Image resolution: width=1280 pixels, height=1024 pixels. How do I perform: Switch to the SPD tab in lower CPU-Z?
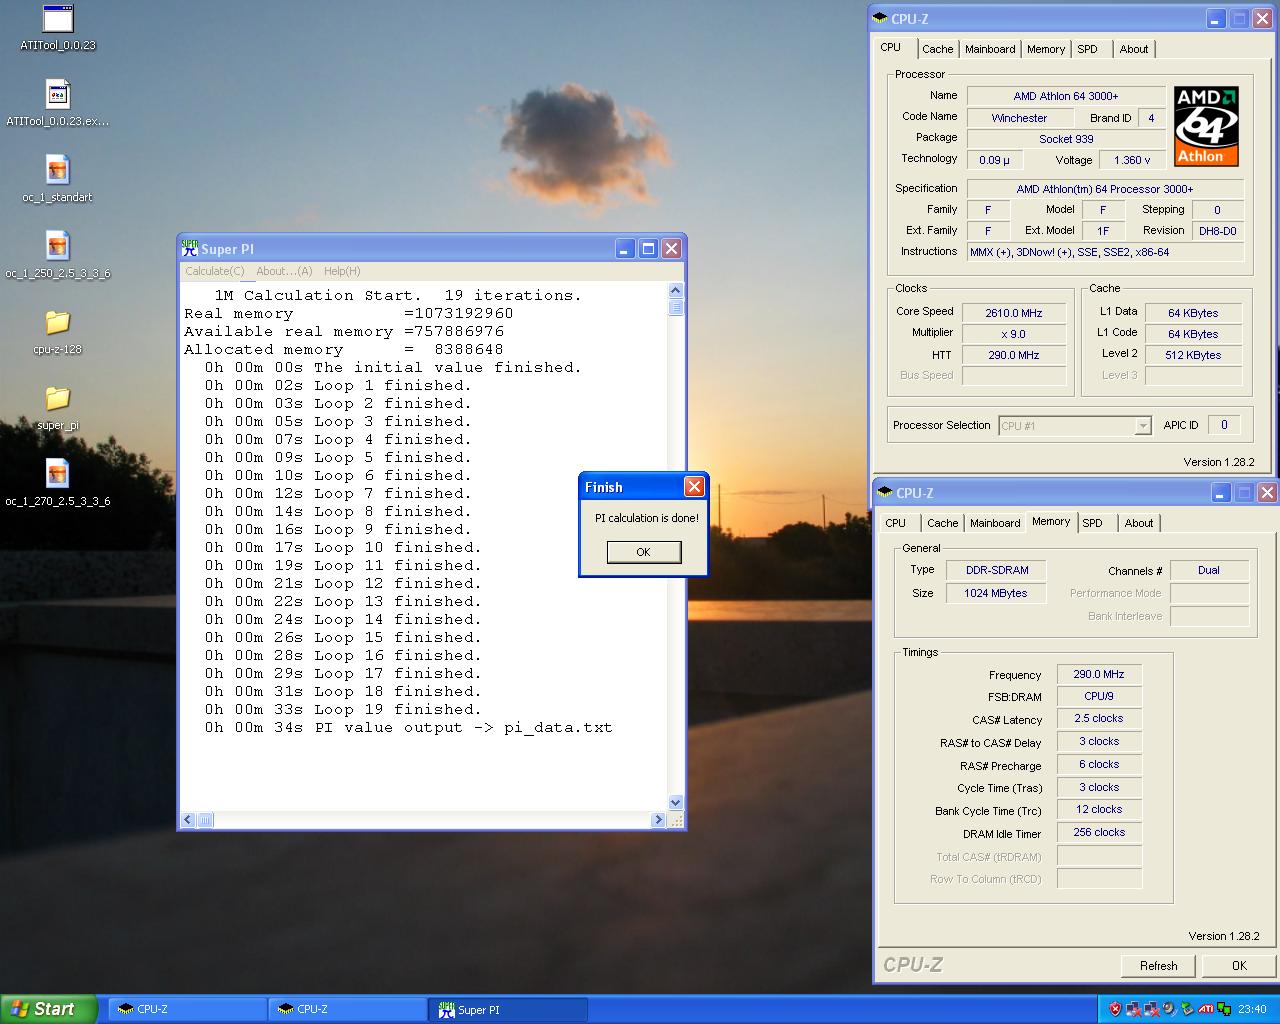tap(1093, 523)
